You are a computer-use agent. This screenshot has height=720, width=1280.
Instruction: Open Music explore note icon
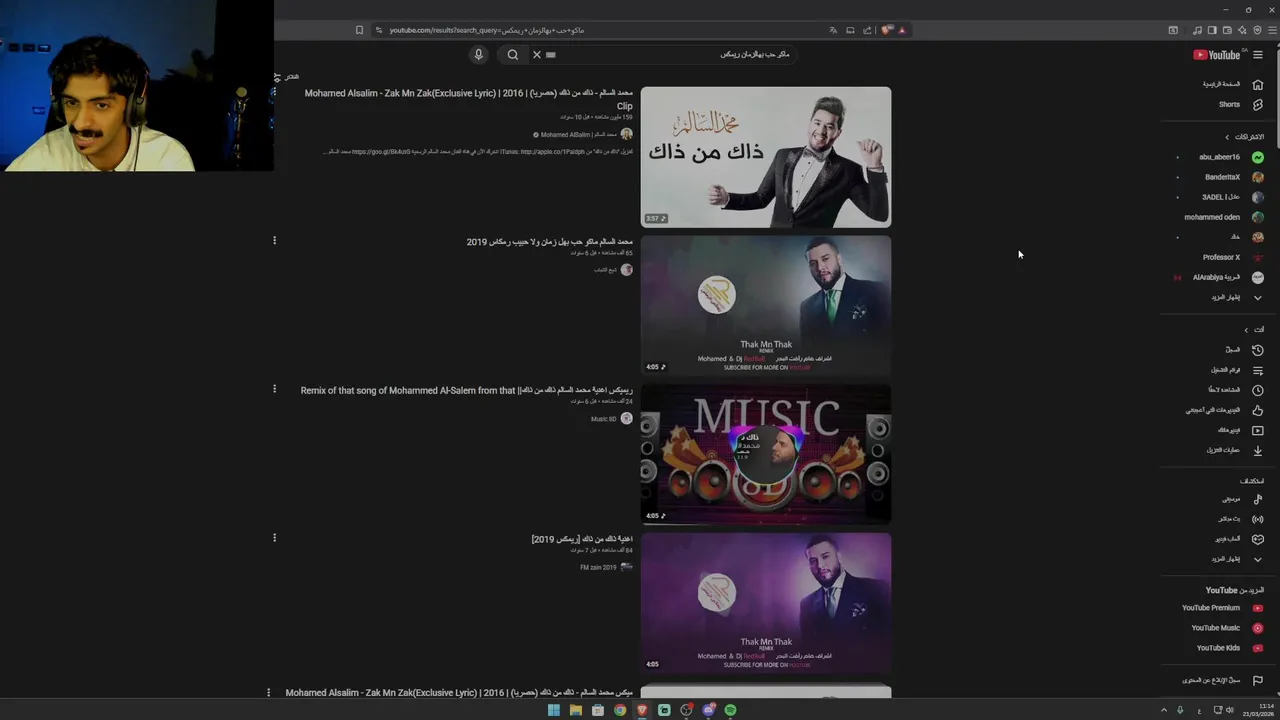1258,499
